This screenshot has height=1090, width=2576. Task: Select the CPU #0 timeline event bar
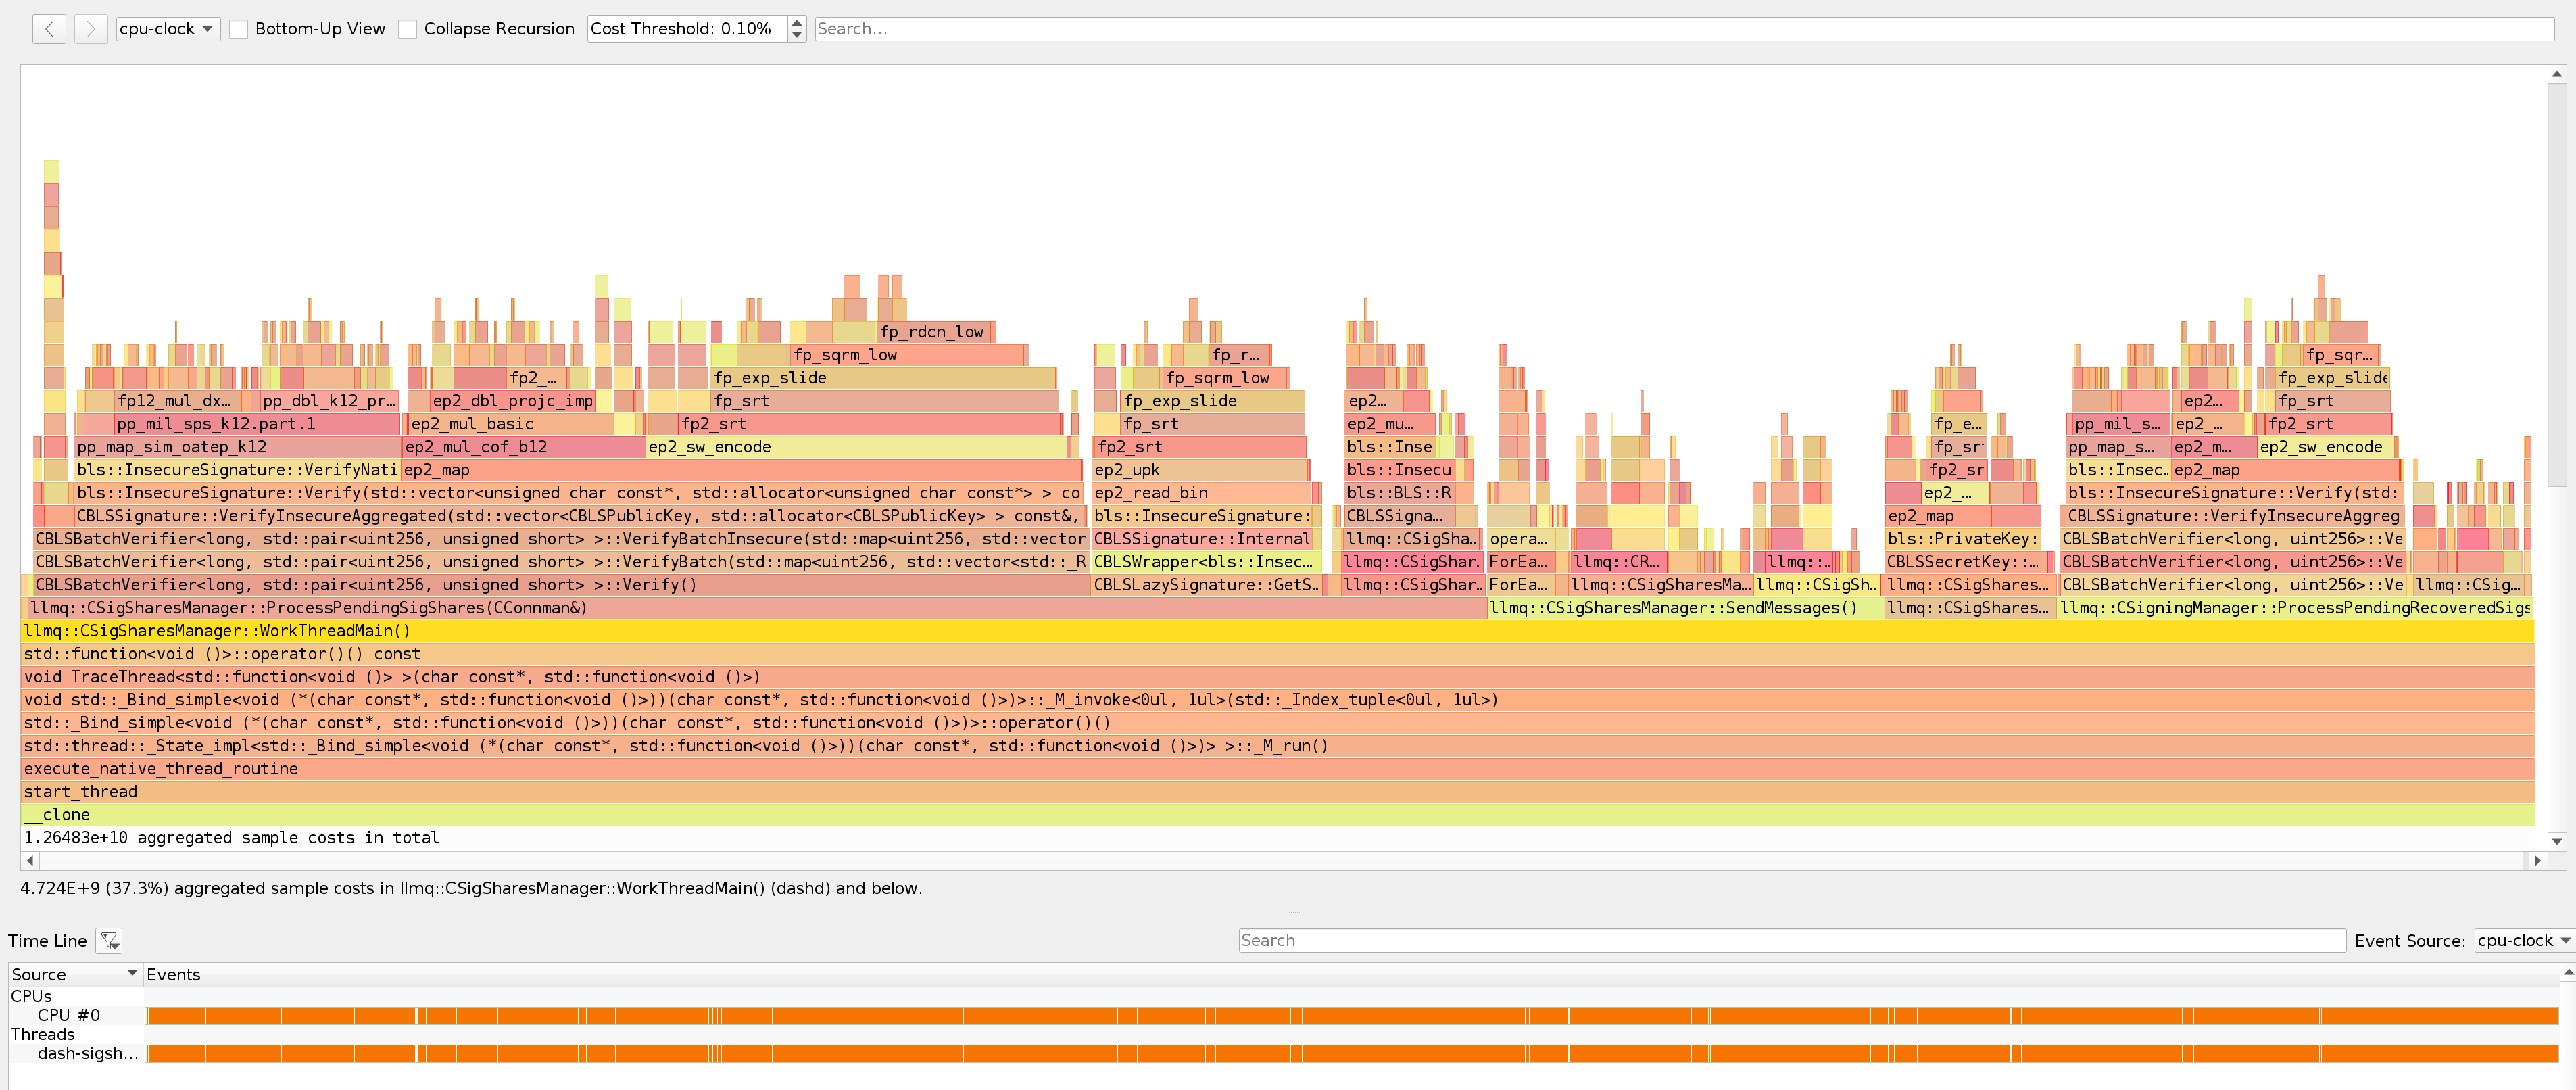1352,1016
